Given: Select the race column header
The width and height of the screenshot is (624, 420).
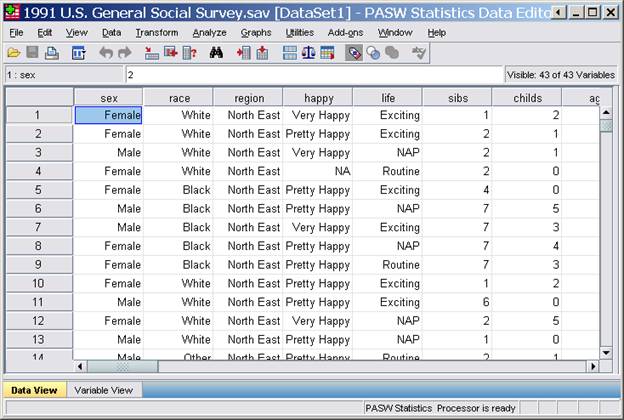Looking at the screenshot, I should click(179, 98).
